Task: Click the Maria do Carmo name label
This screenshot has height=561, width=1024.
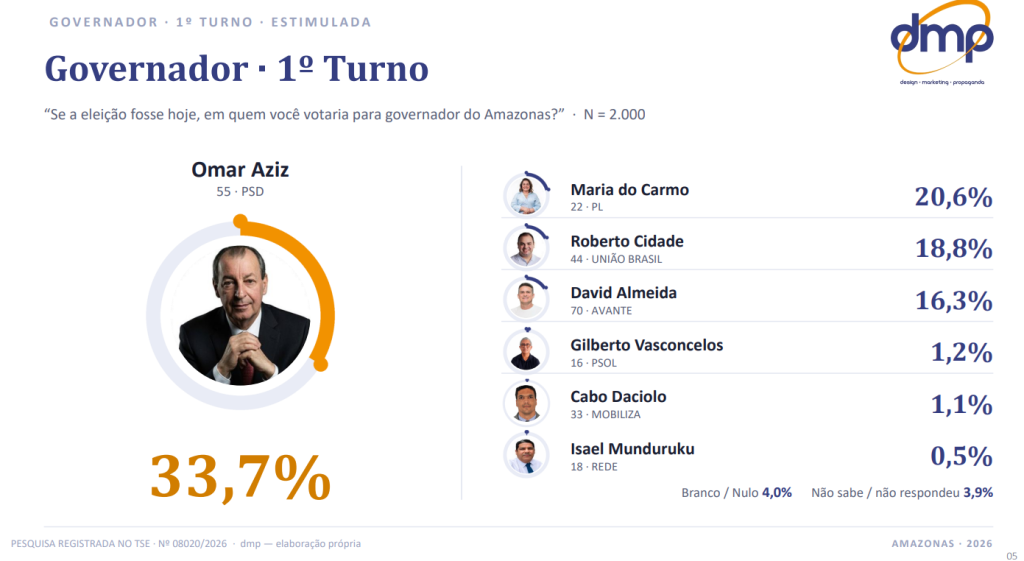Action: pyautogui.click(x=630, y=189)
